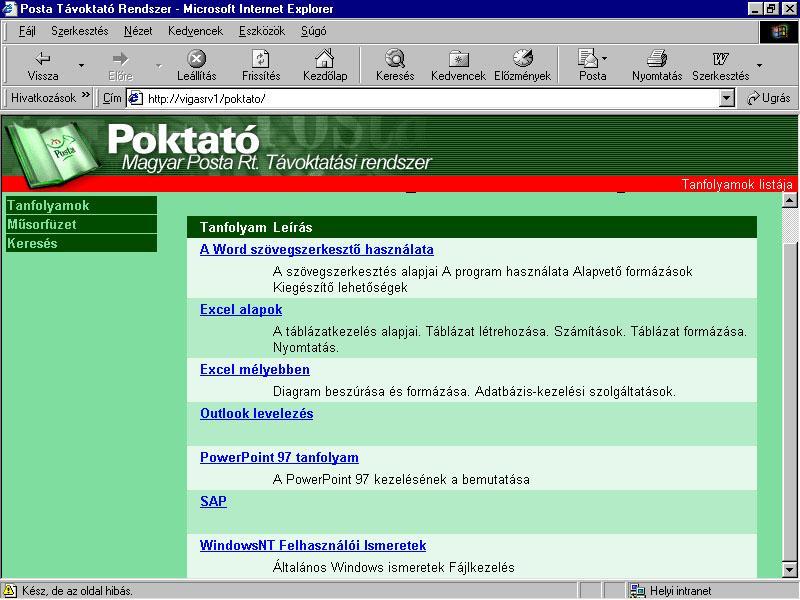Print the page with Nyomtatás
Screen dimensions: 800x600
(657, 65)
